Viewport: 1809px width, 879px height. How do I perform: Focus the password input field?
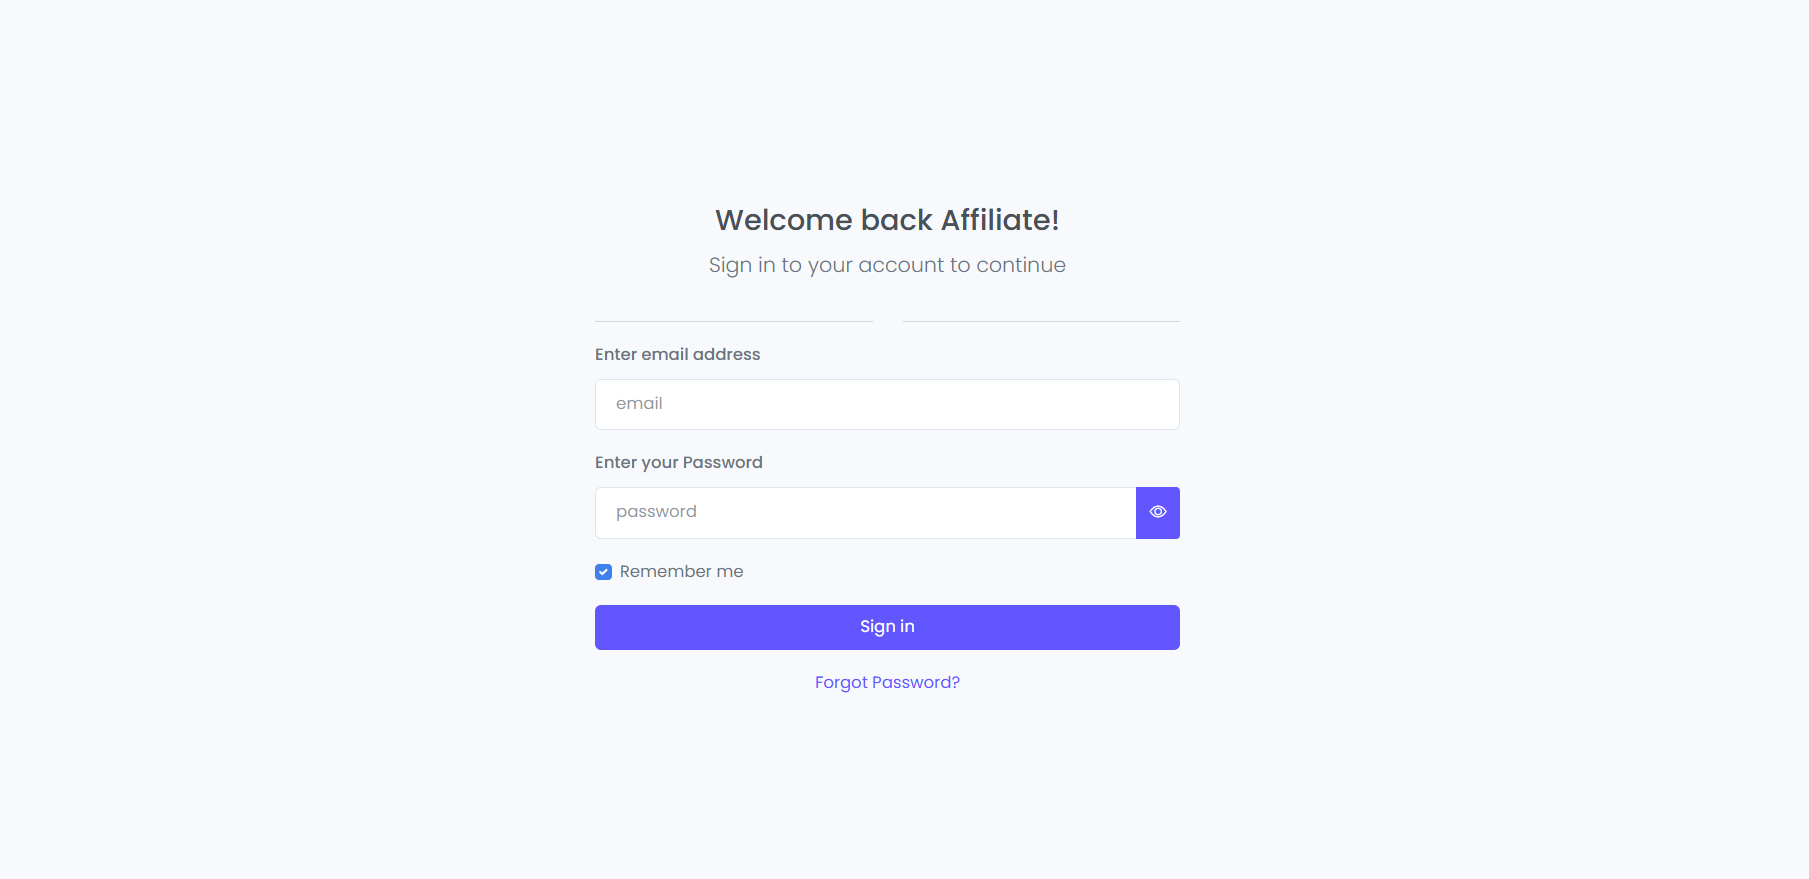pyautogui.click(x=865, y=512)
